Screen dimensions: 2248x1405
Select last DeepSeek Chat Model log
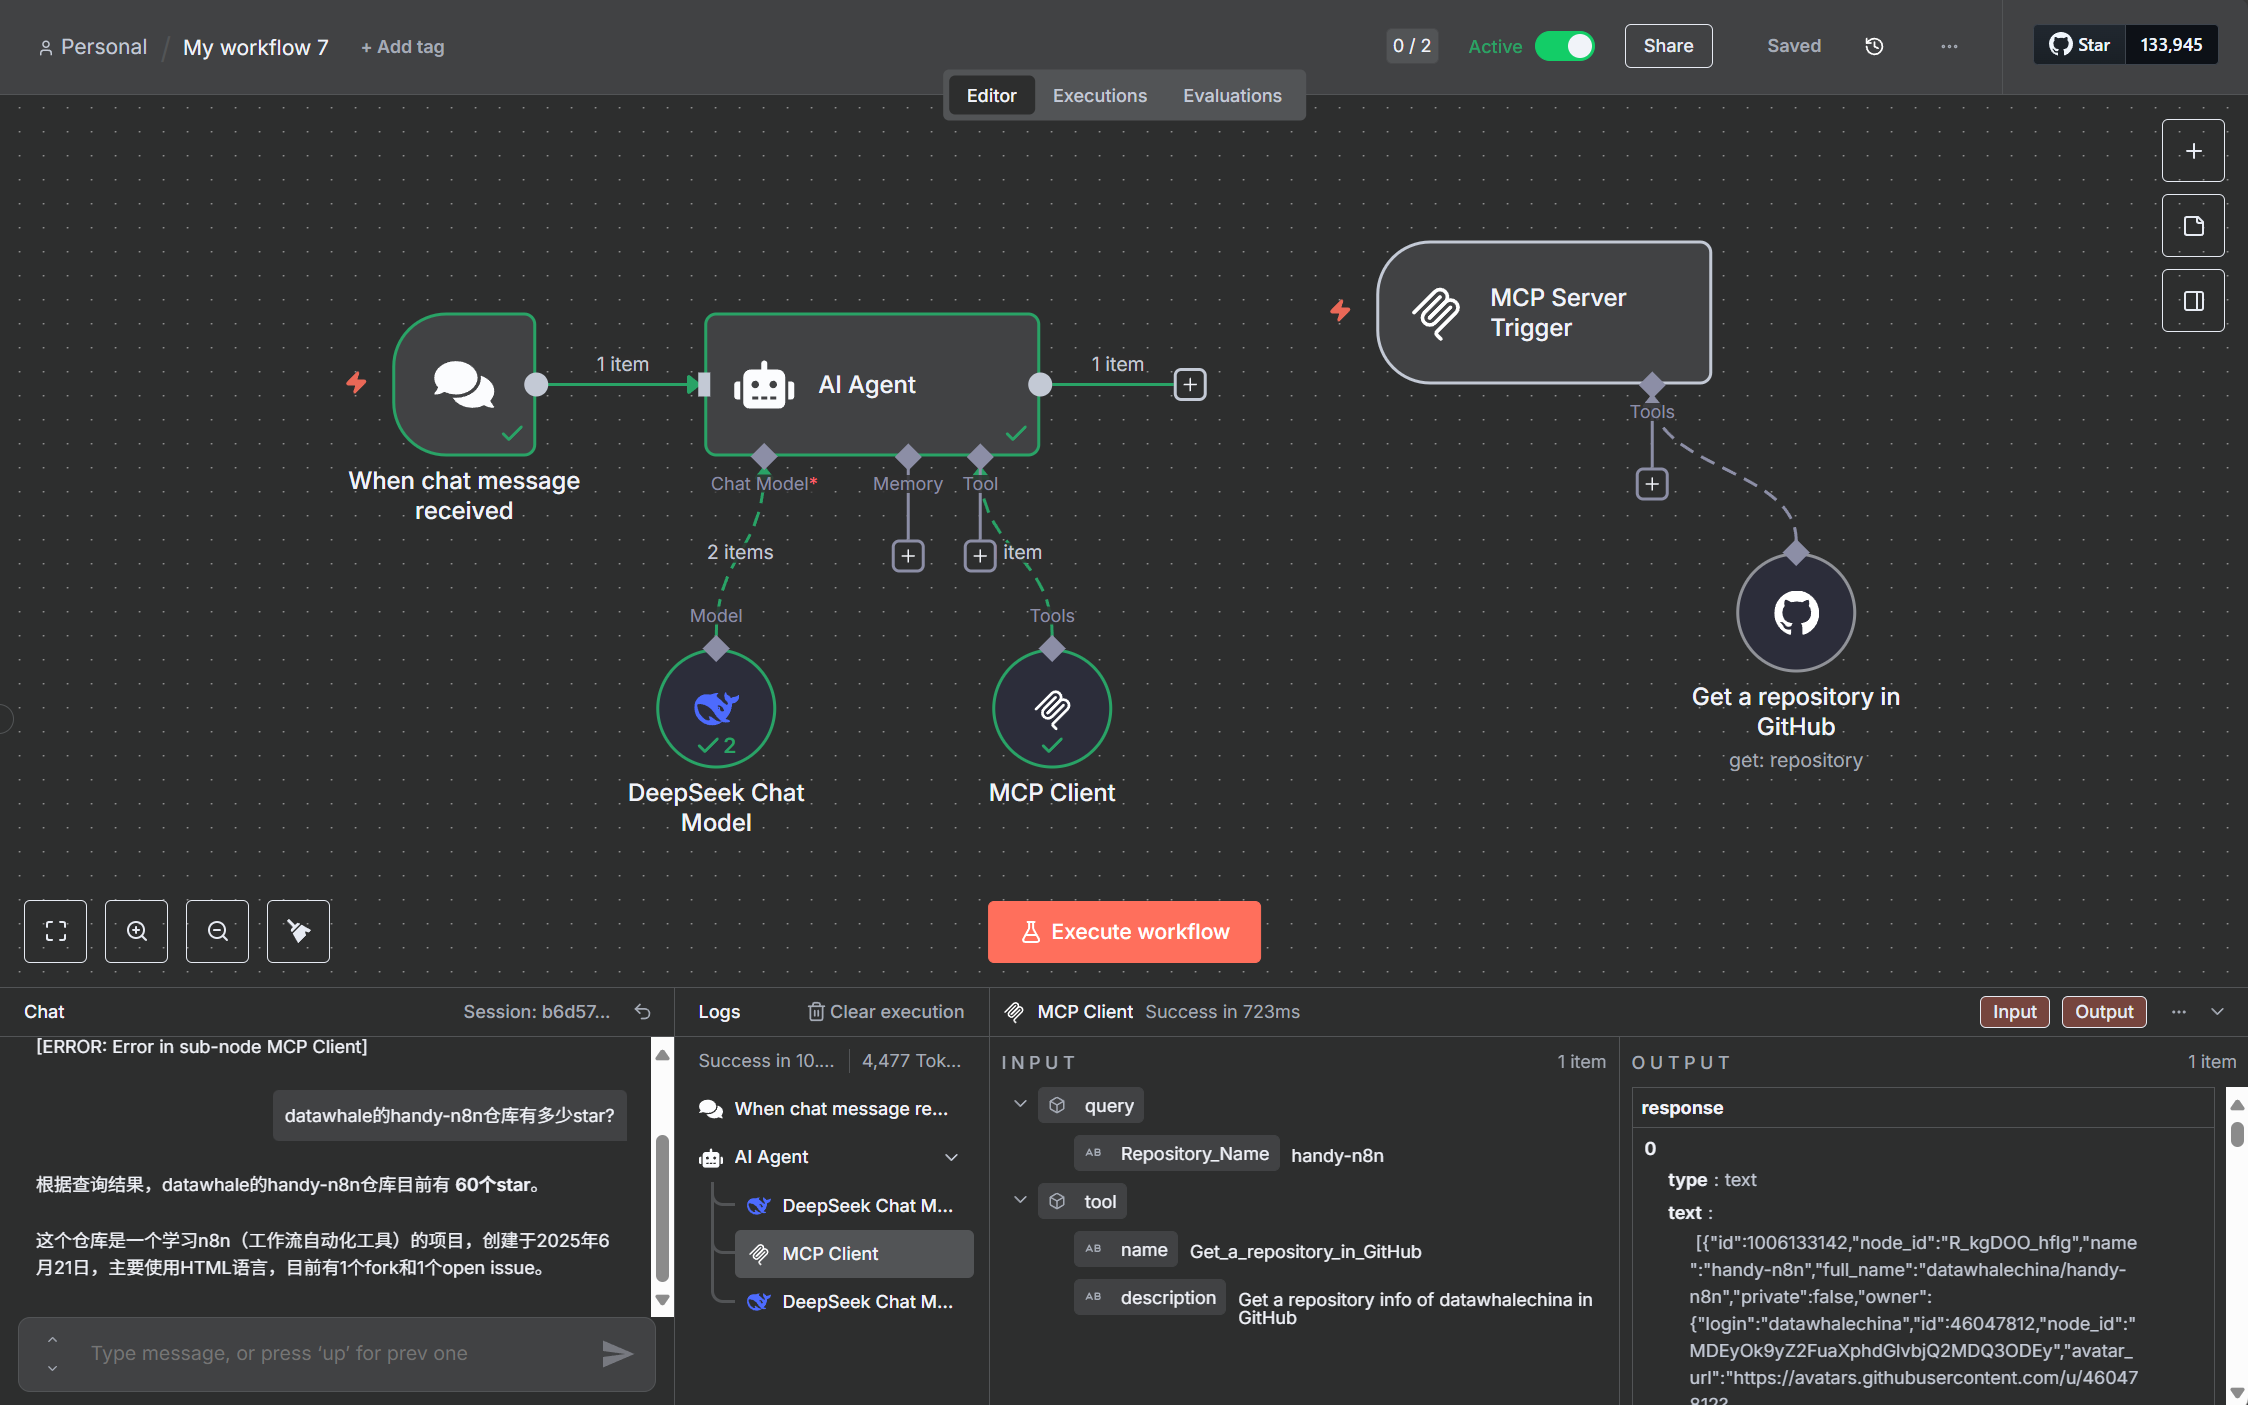click(854, 1302)
